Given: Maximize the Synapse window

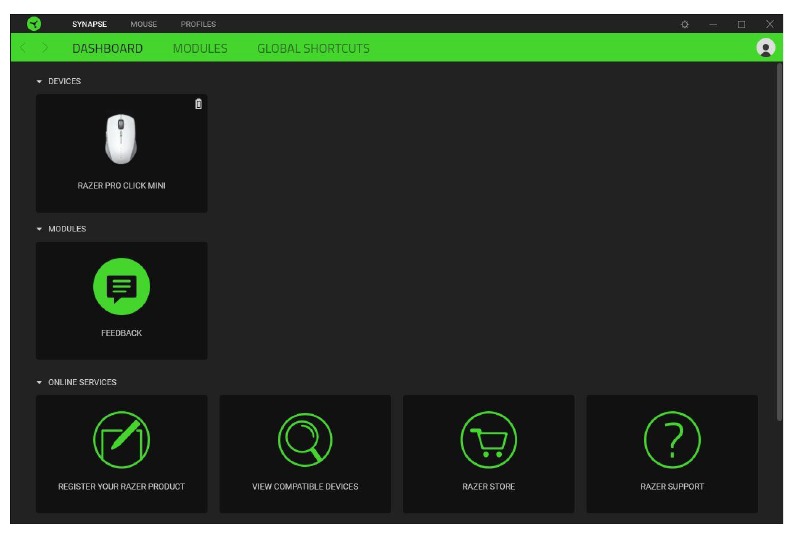Looking at the screenshot, I should pos(741,24).
